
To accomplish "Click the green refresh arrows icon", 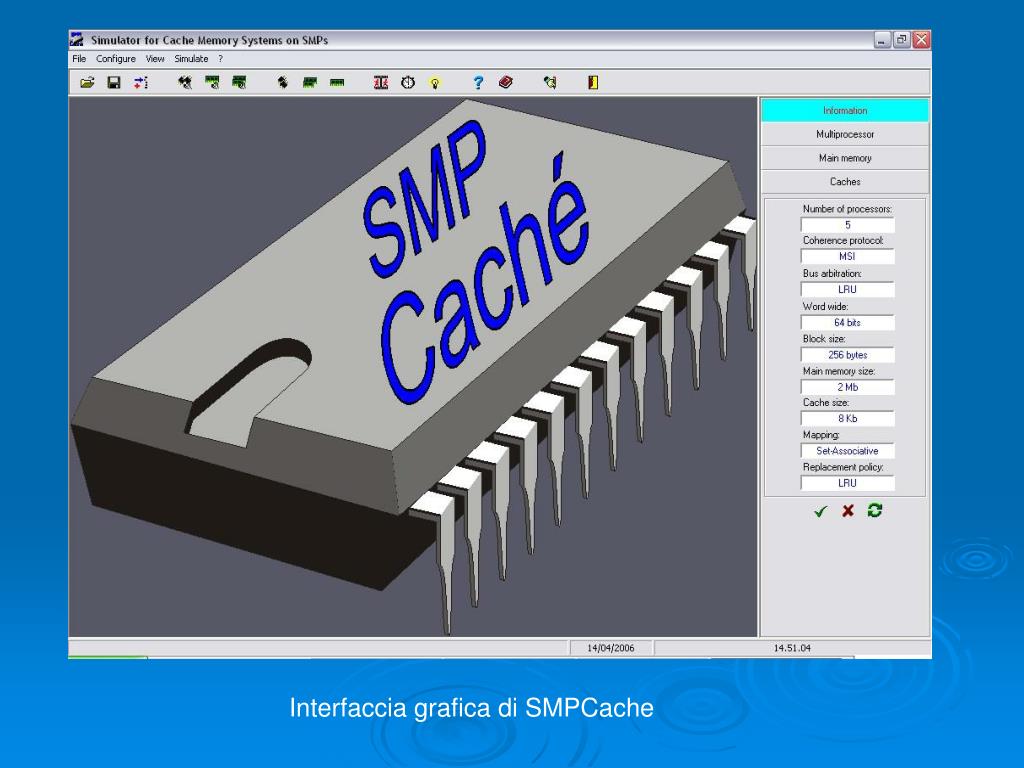I will [875, 510].
